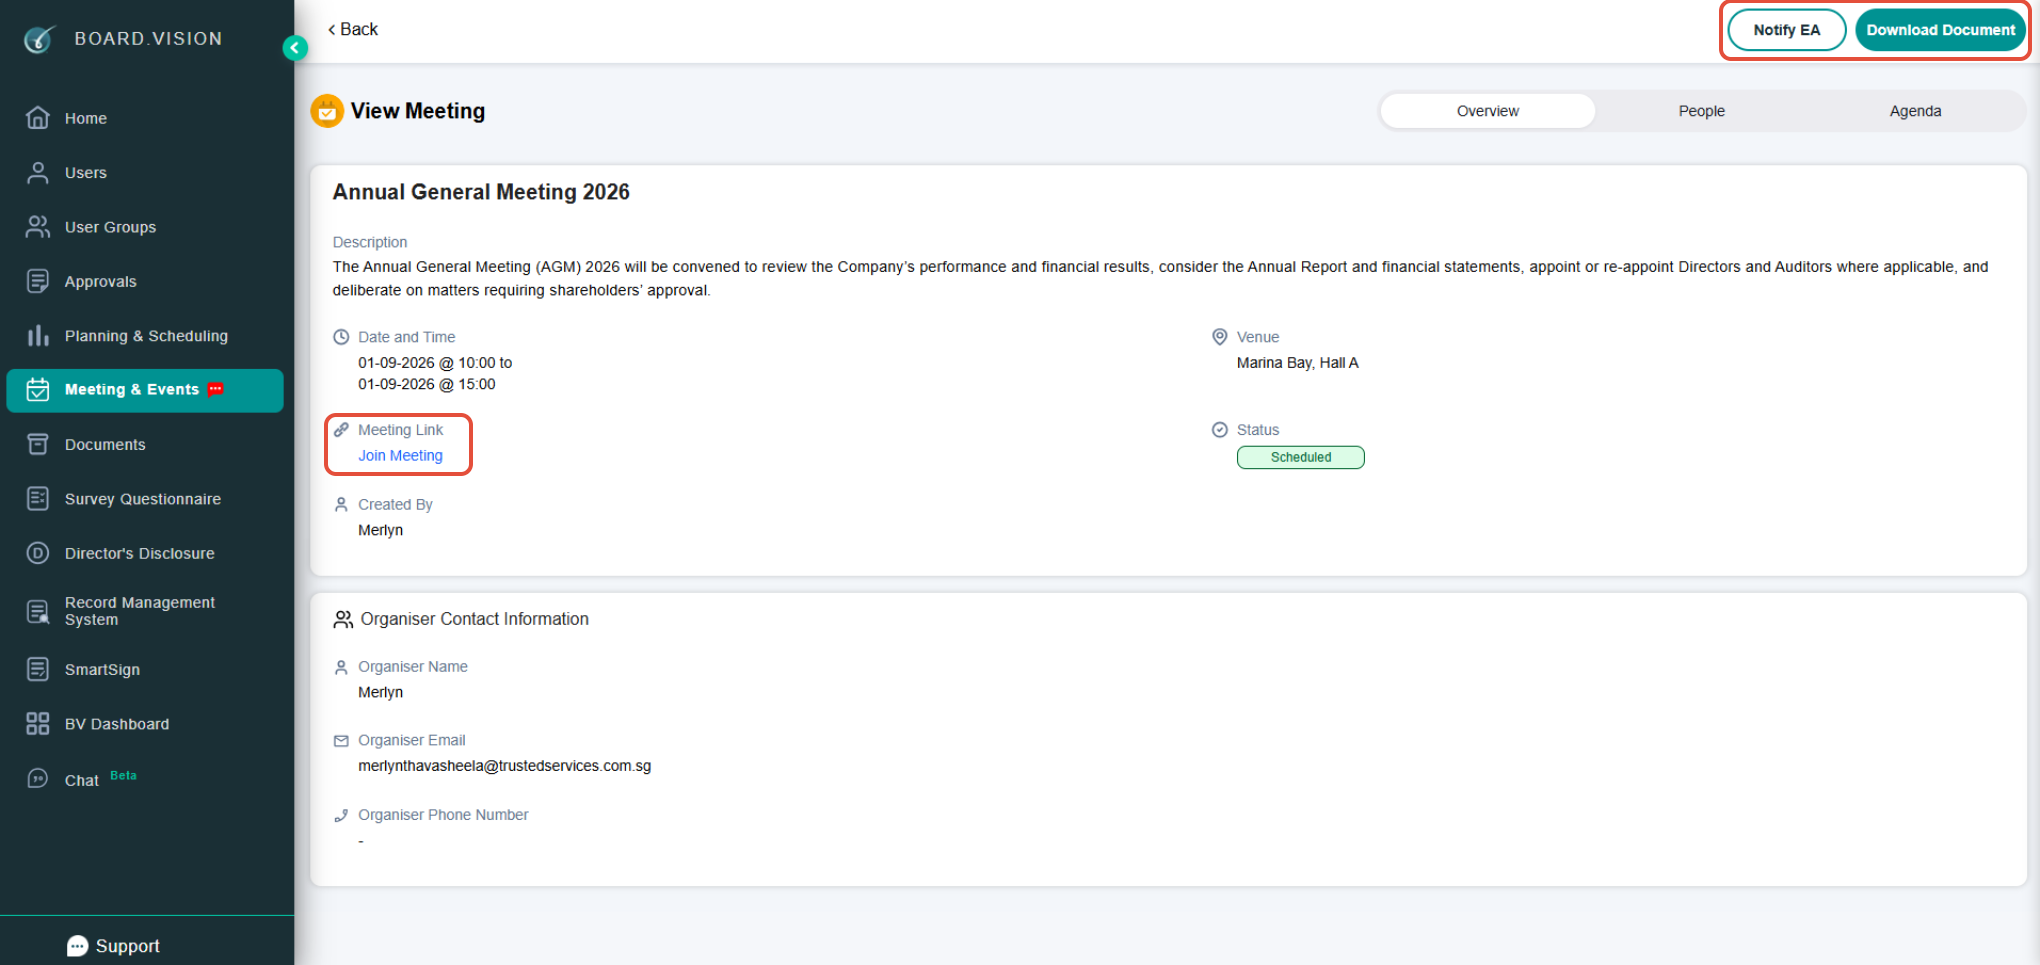Click the envelope icon beside Organiser Email
This screenshot has width=2040, height=965.
point(341,741)
